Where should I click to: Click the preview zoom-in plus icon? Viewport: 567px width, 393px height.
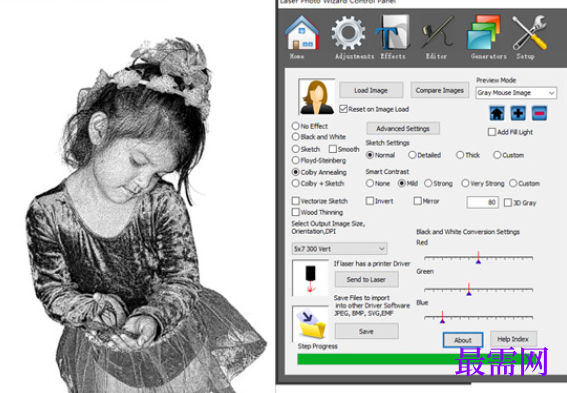coord(518,113)
